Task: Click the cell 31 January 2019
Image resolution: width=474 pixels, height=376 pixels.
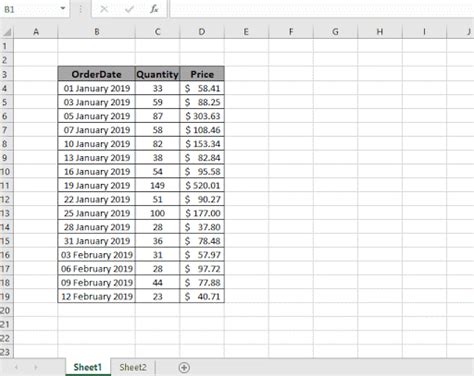Action: point(97,241)
